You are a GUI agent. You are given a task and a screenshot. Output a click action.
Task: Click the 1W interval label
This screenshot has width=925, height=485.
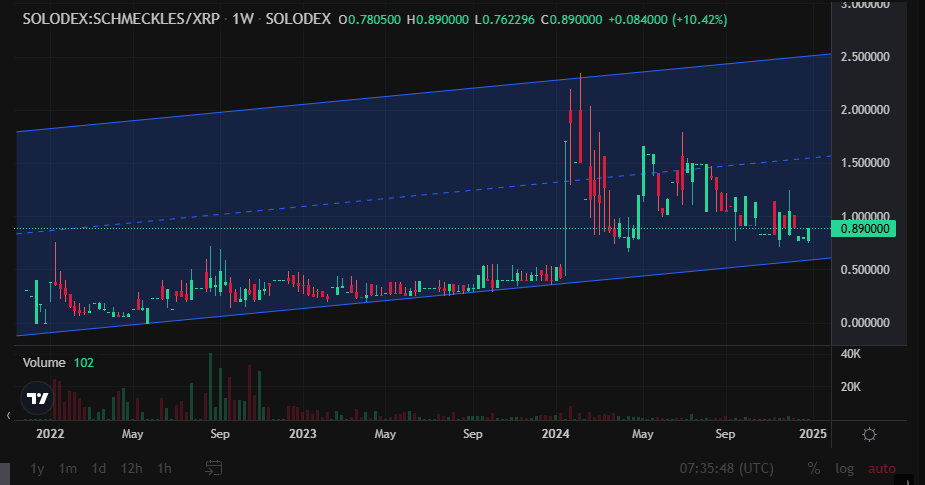pos(242,19)
